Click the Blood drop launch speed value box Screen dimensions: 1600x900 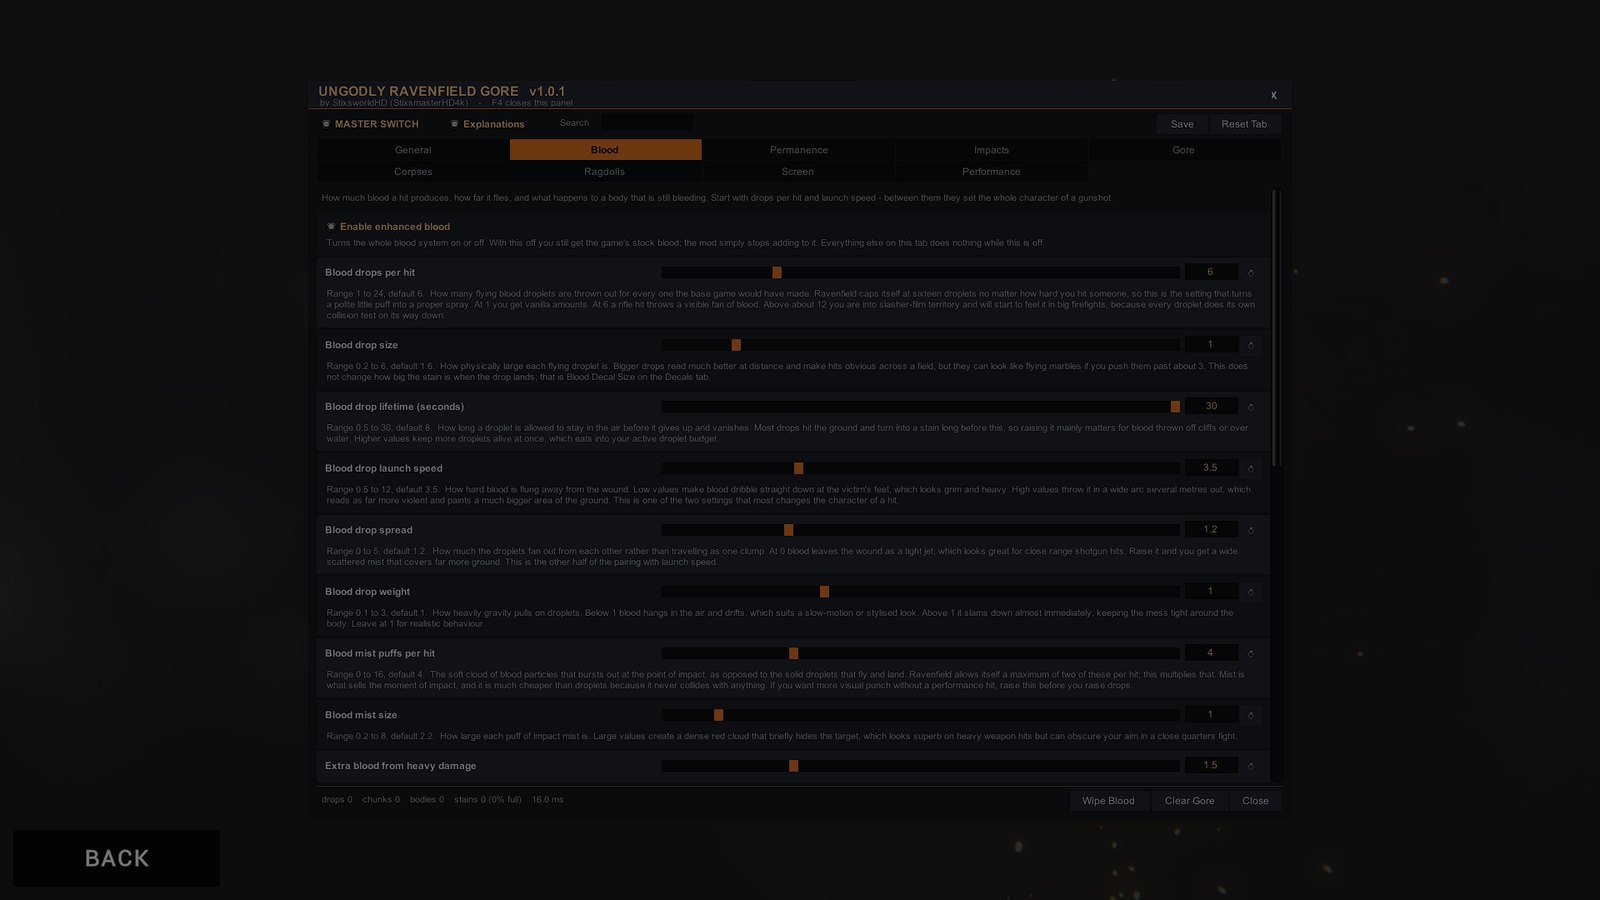1211,468
